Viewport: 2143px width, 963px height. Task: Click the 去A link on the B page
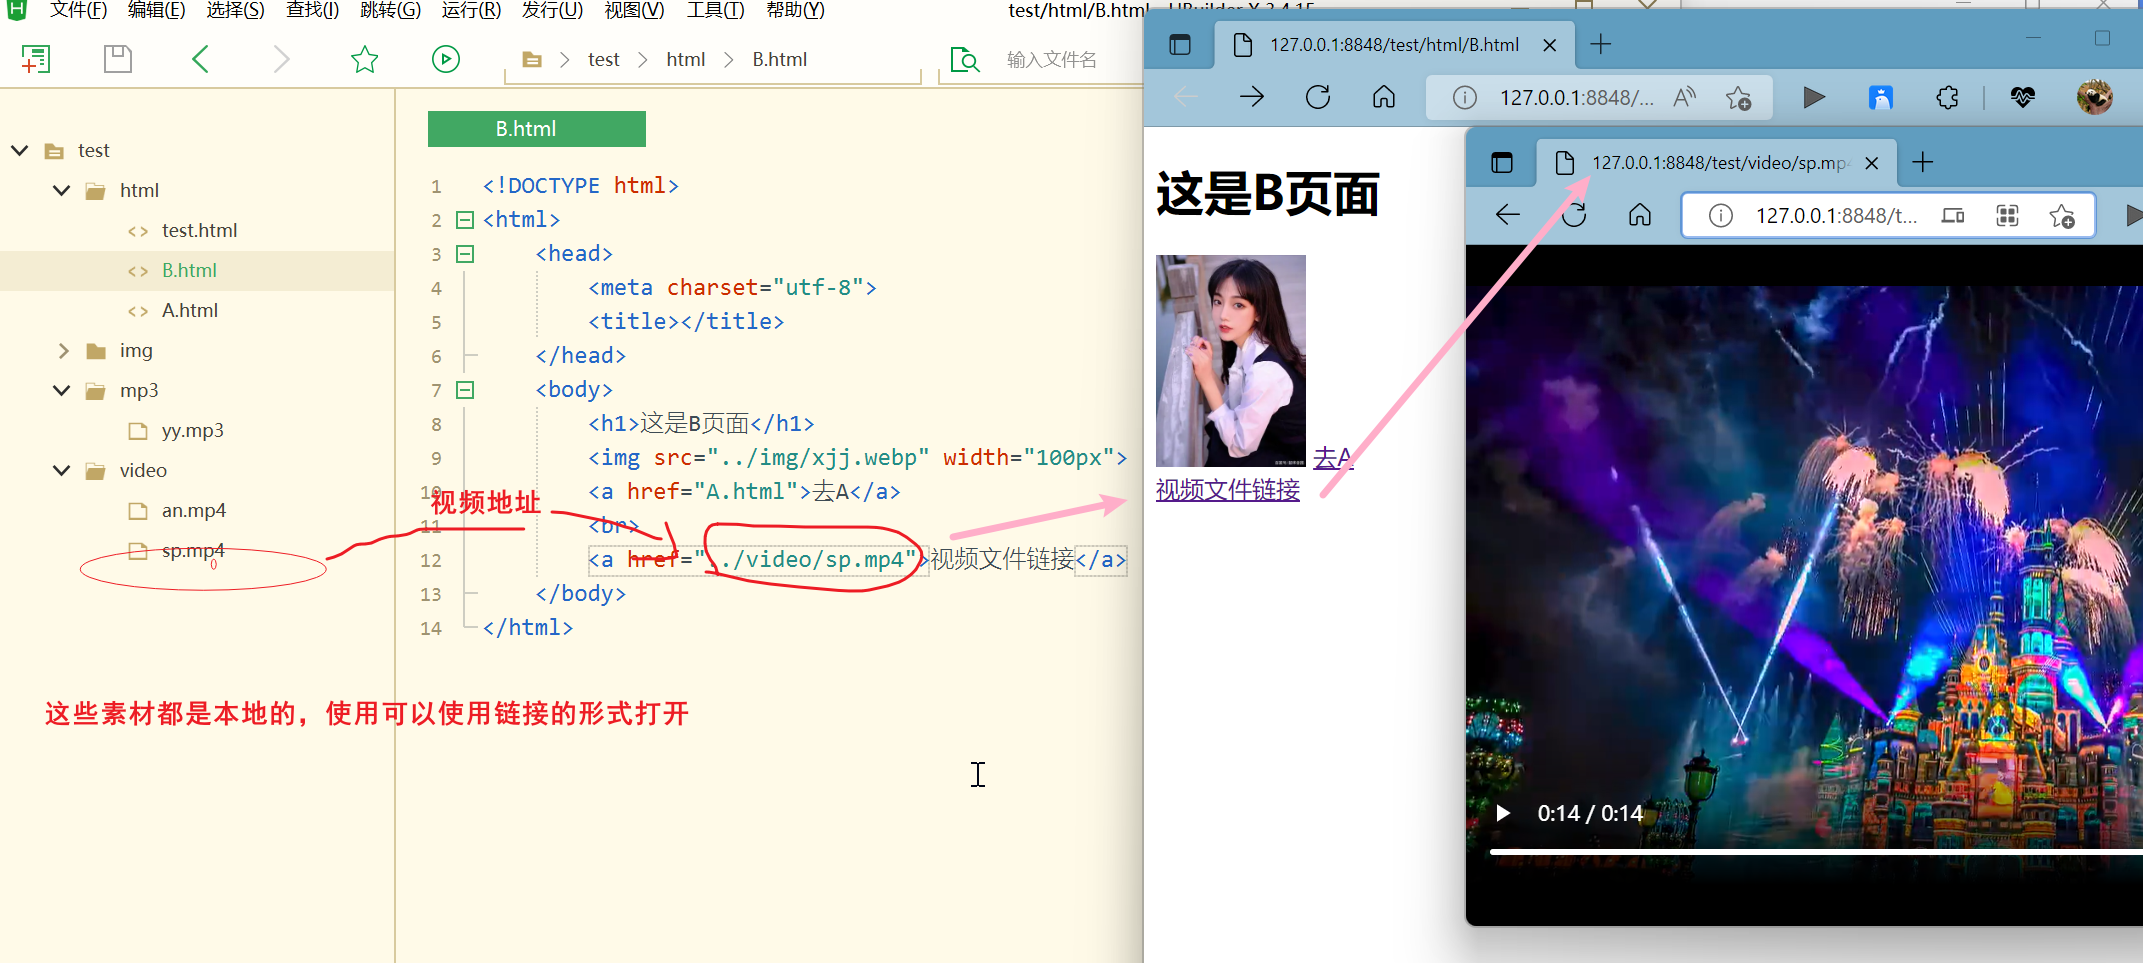point(1333,458)
